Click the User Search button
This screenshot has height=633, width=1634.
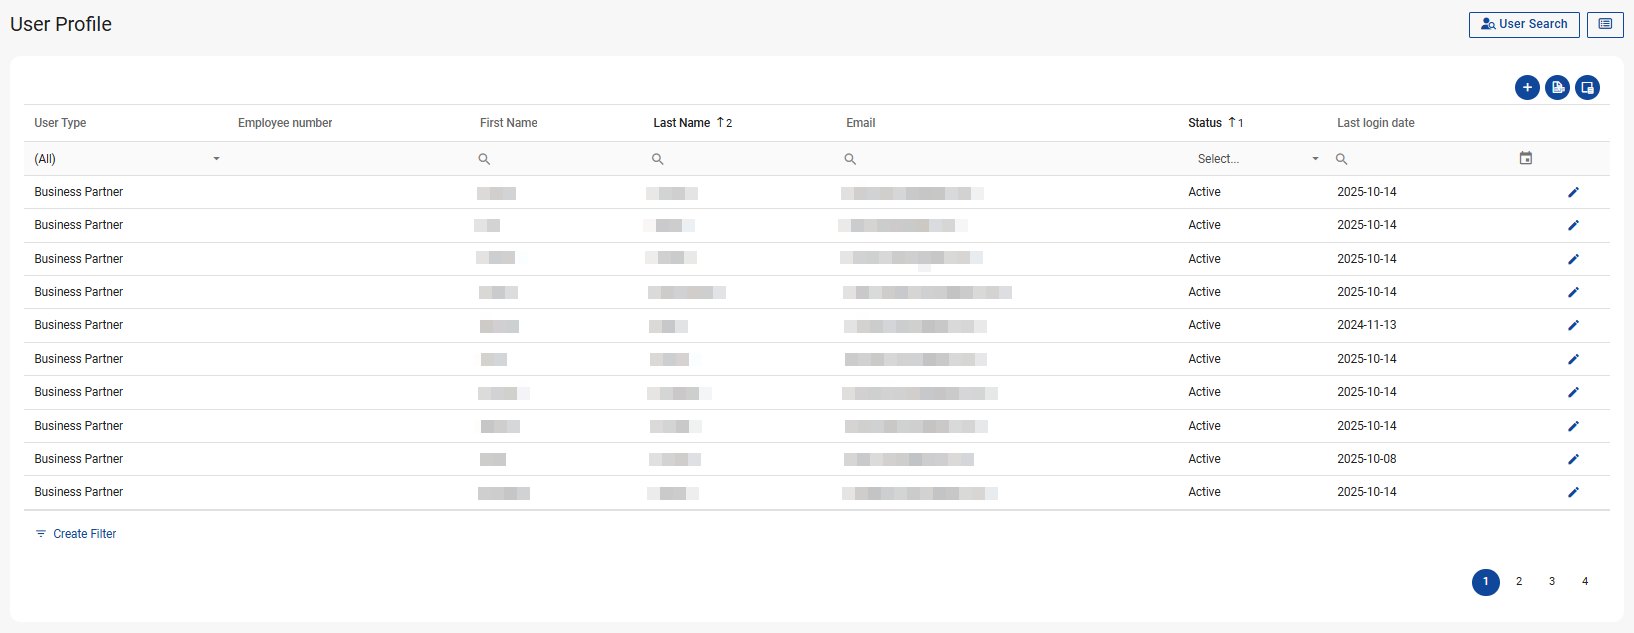click(1523, 24)
